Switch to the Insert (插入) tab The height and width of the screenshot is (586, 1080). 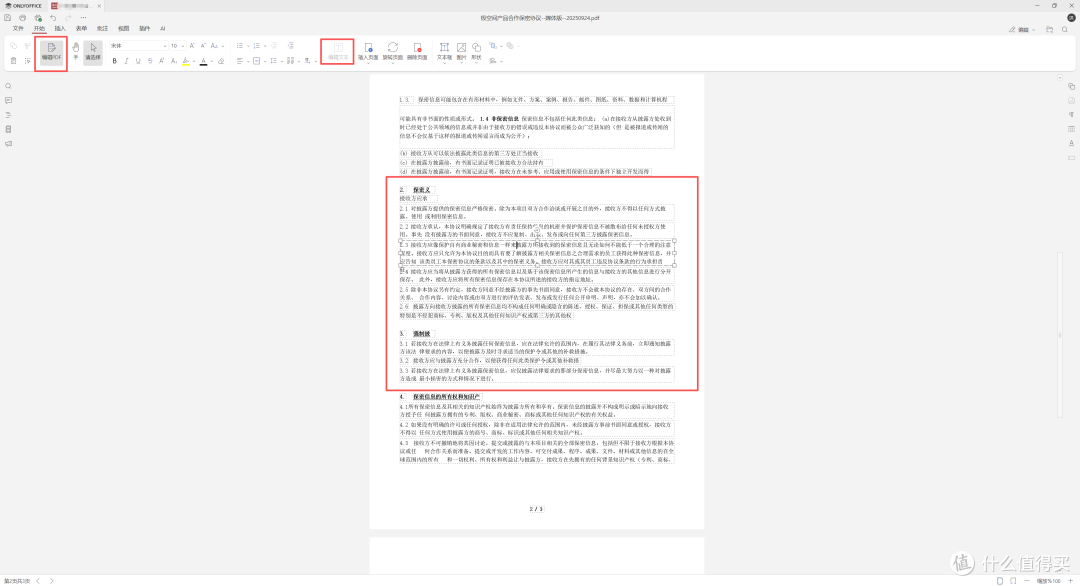[60, 29]
